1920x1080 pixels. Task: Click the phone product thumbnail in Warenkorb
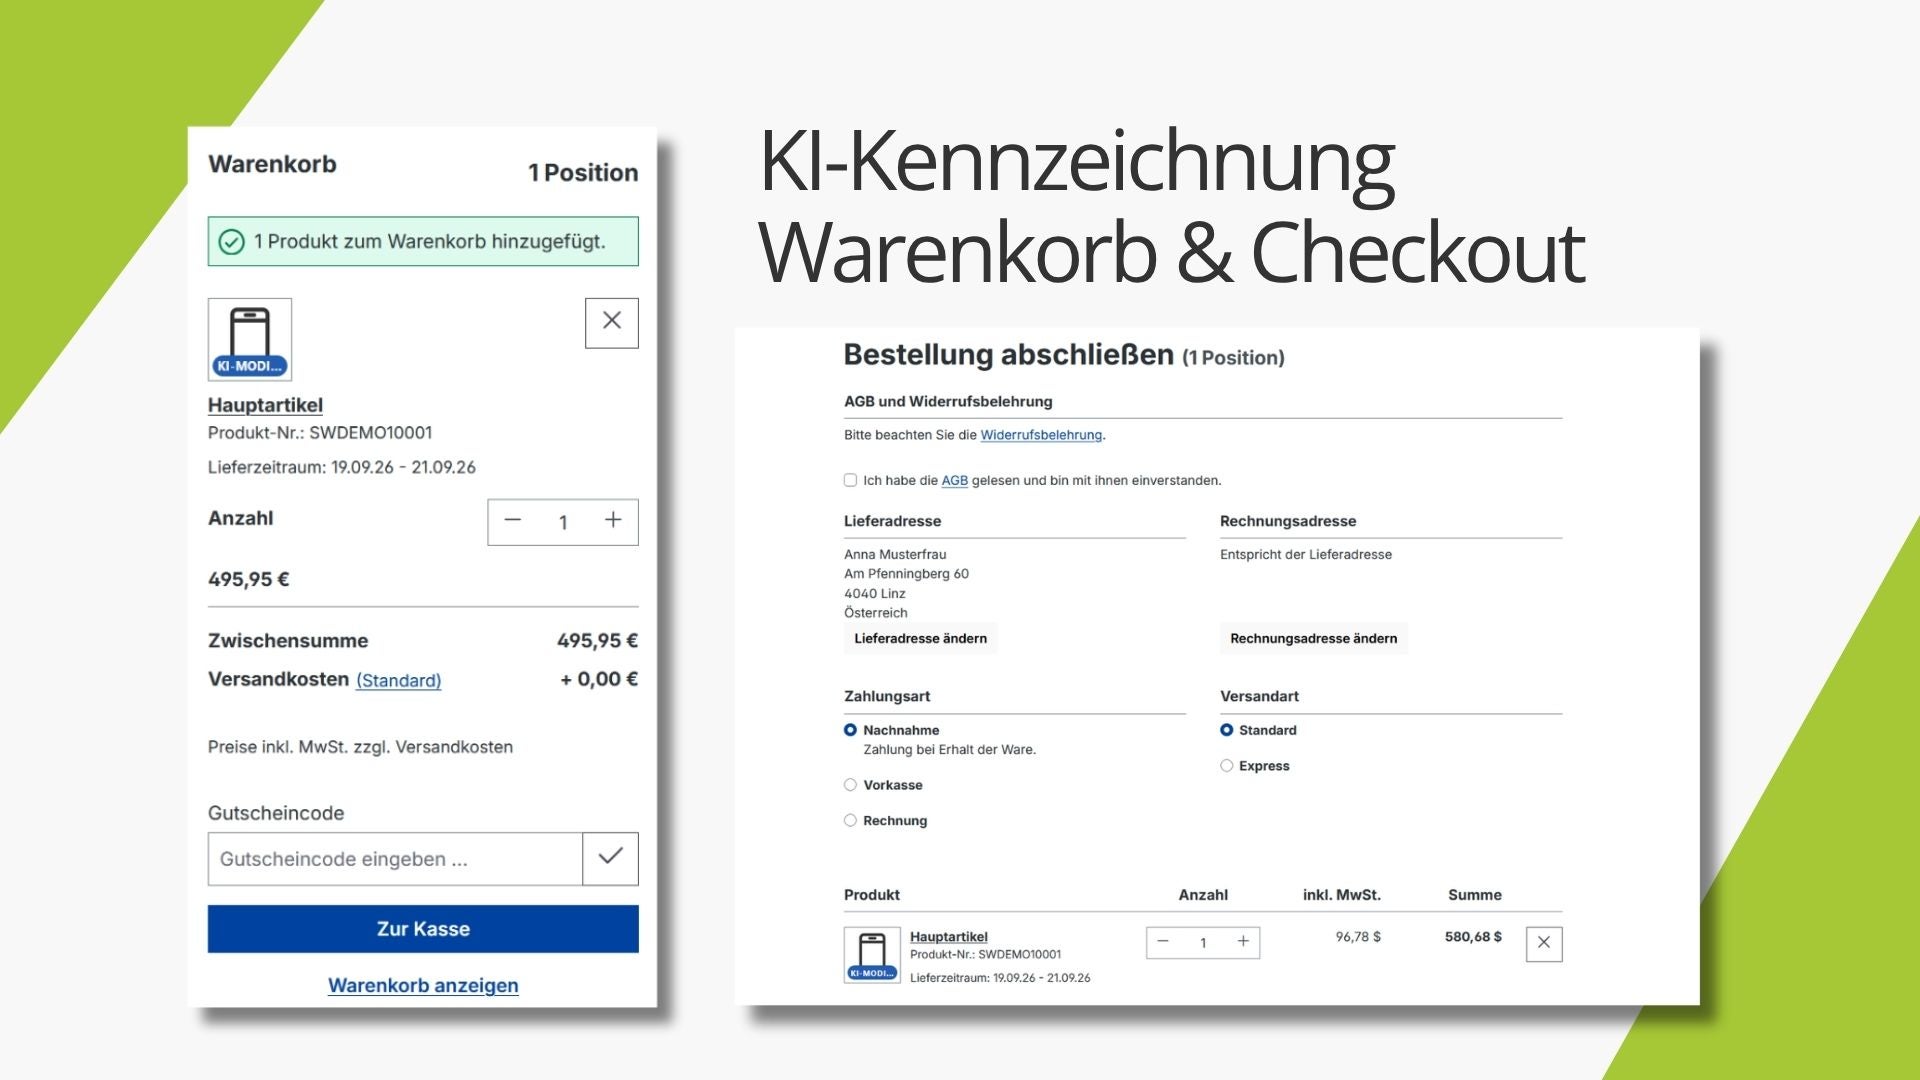pyautogui.click(x=250, y=339)
